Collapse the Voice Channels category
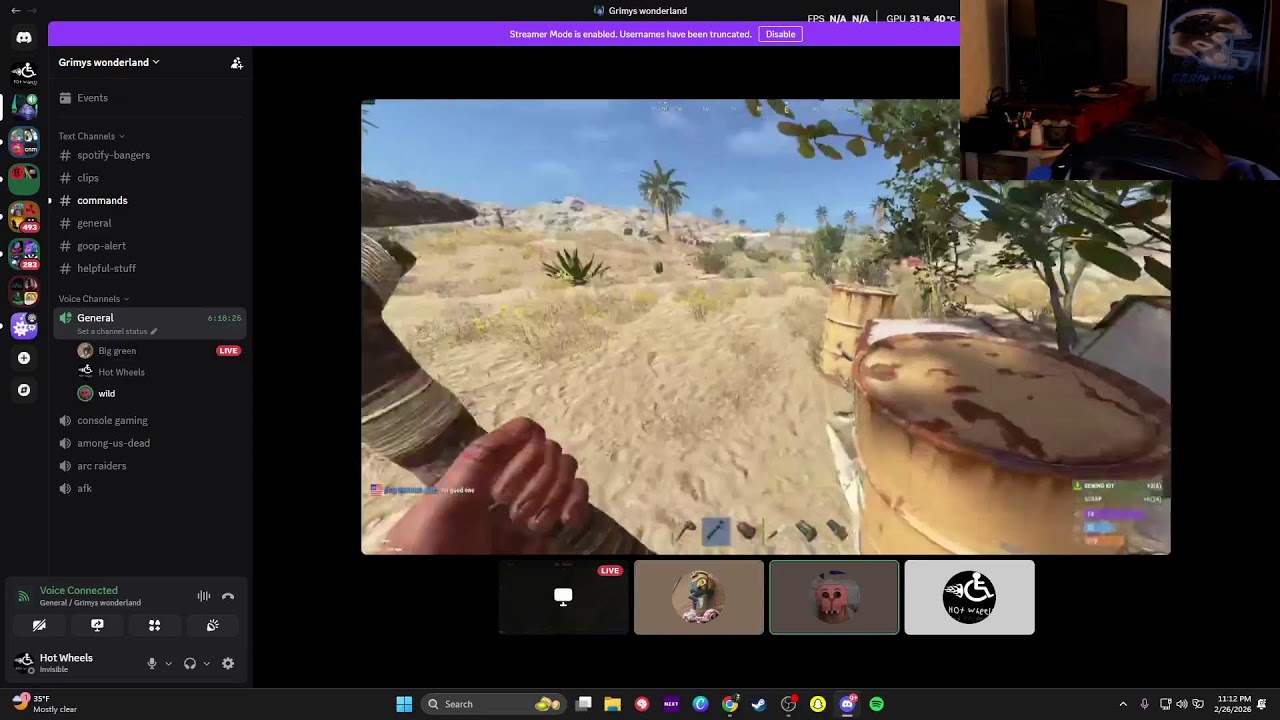This screenshot has height=720, width=1280. (93, 299)
